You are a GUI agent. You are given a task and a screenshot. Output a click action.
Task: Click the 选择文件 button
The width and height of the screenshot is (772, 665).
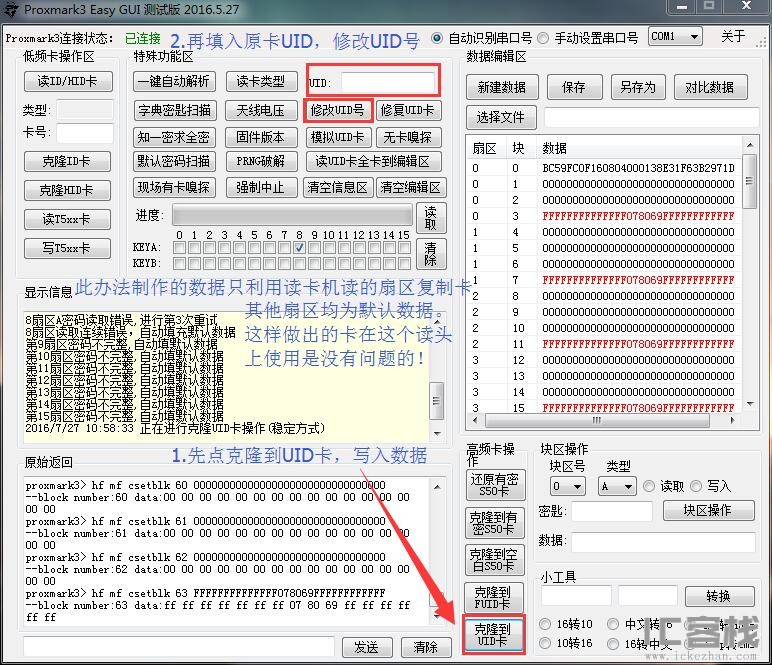(501, 117)
